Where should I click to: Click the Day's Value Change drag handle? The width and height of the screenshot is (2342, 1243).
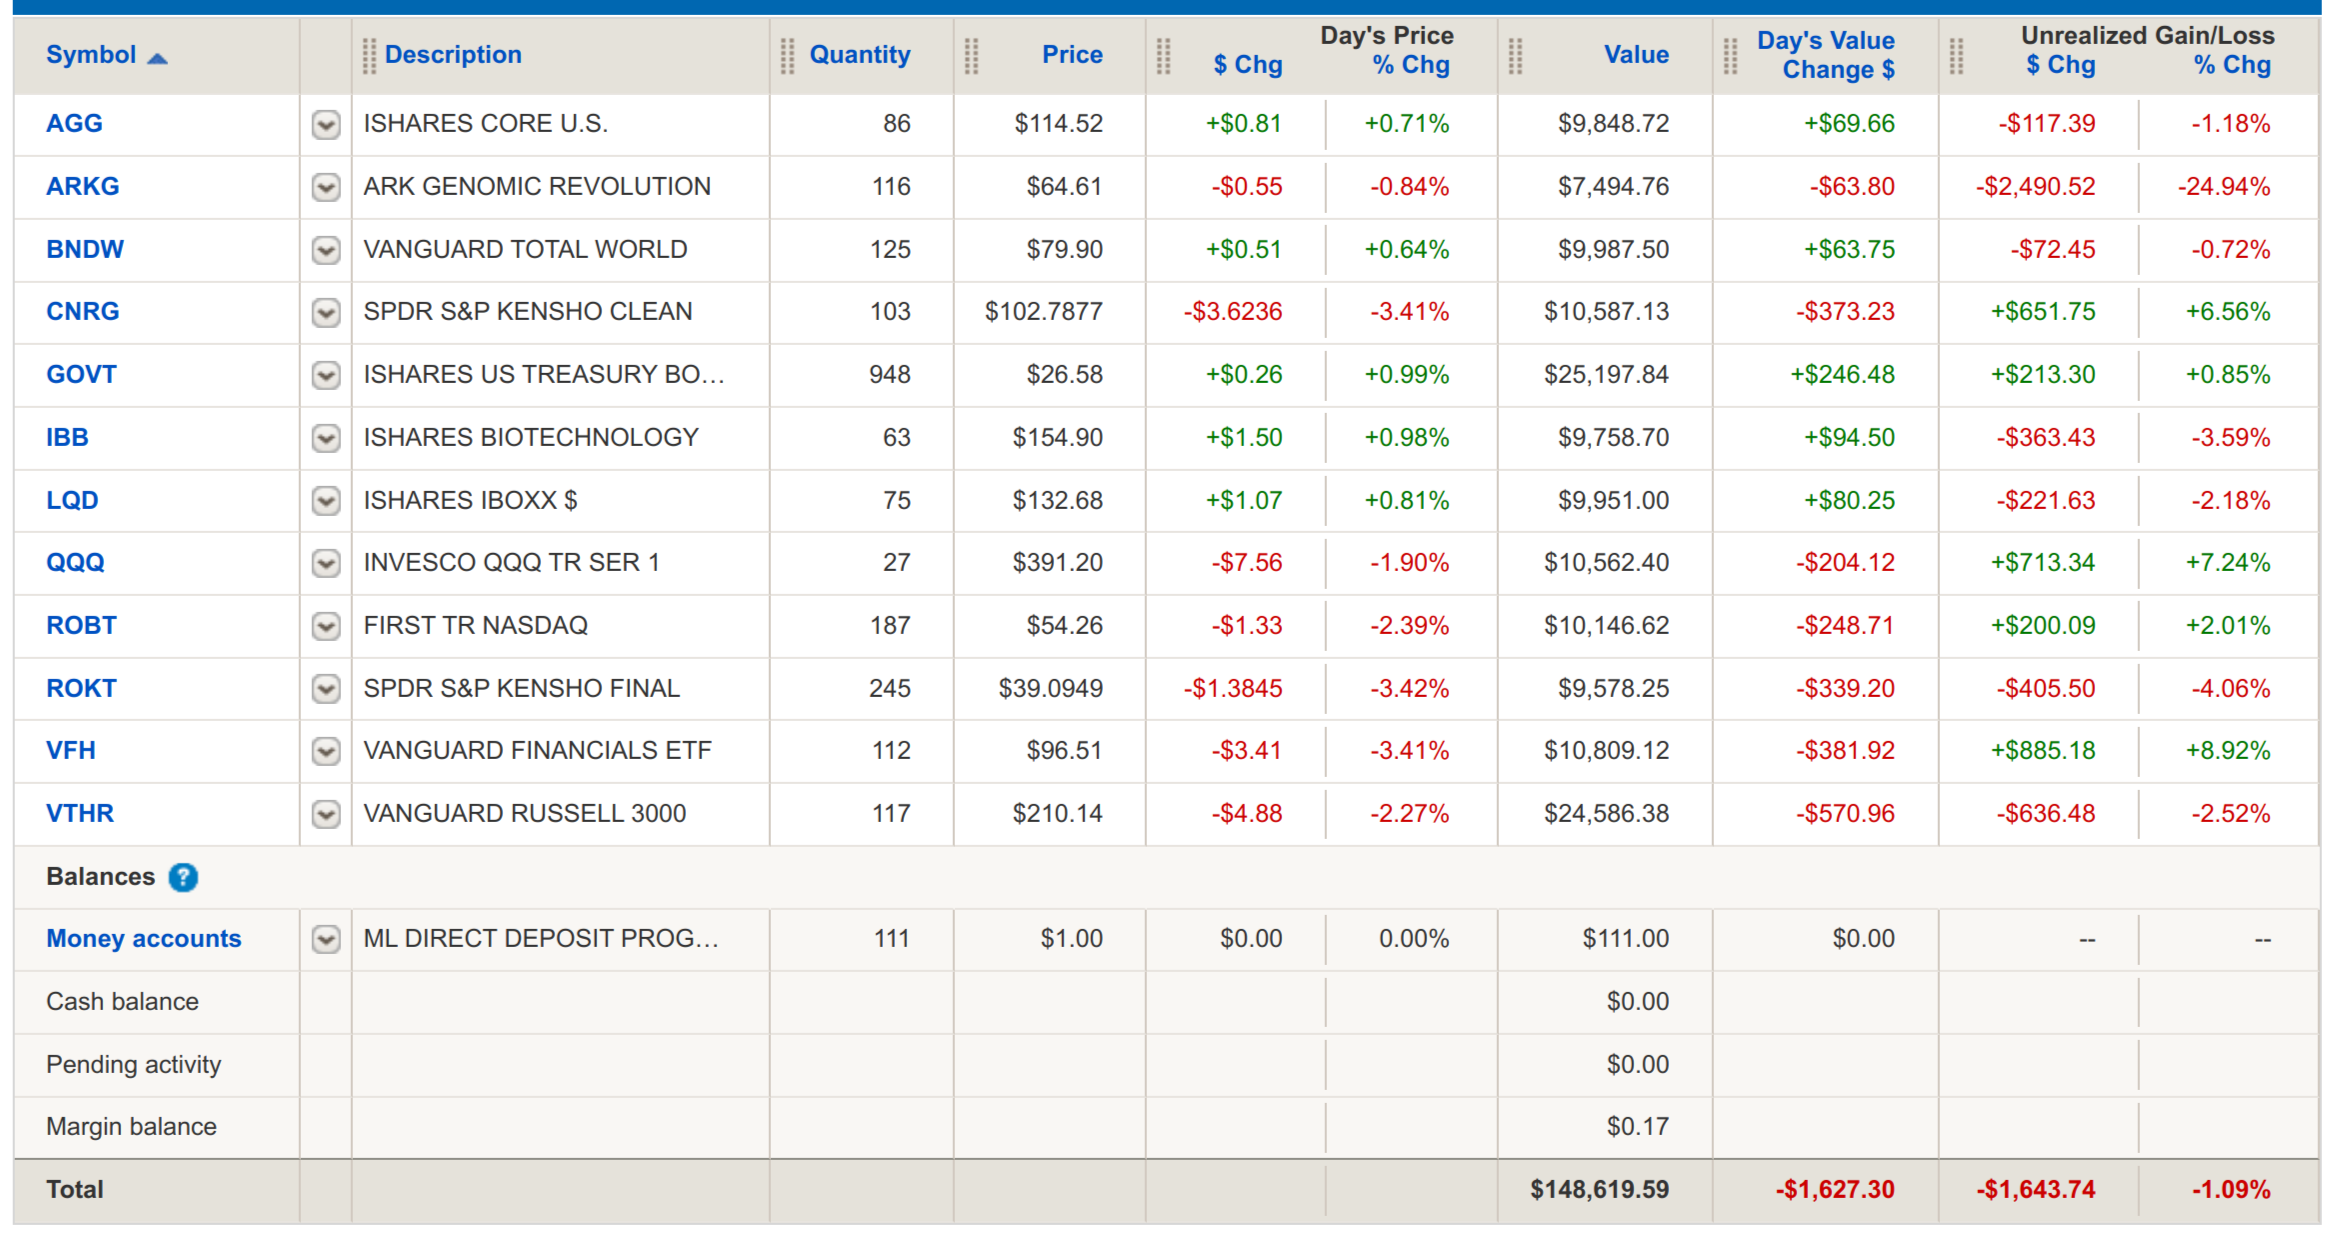1730,56
